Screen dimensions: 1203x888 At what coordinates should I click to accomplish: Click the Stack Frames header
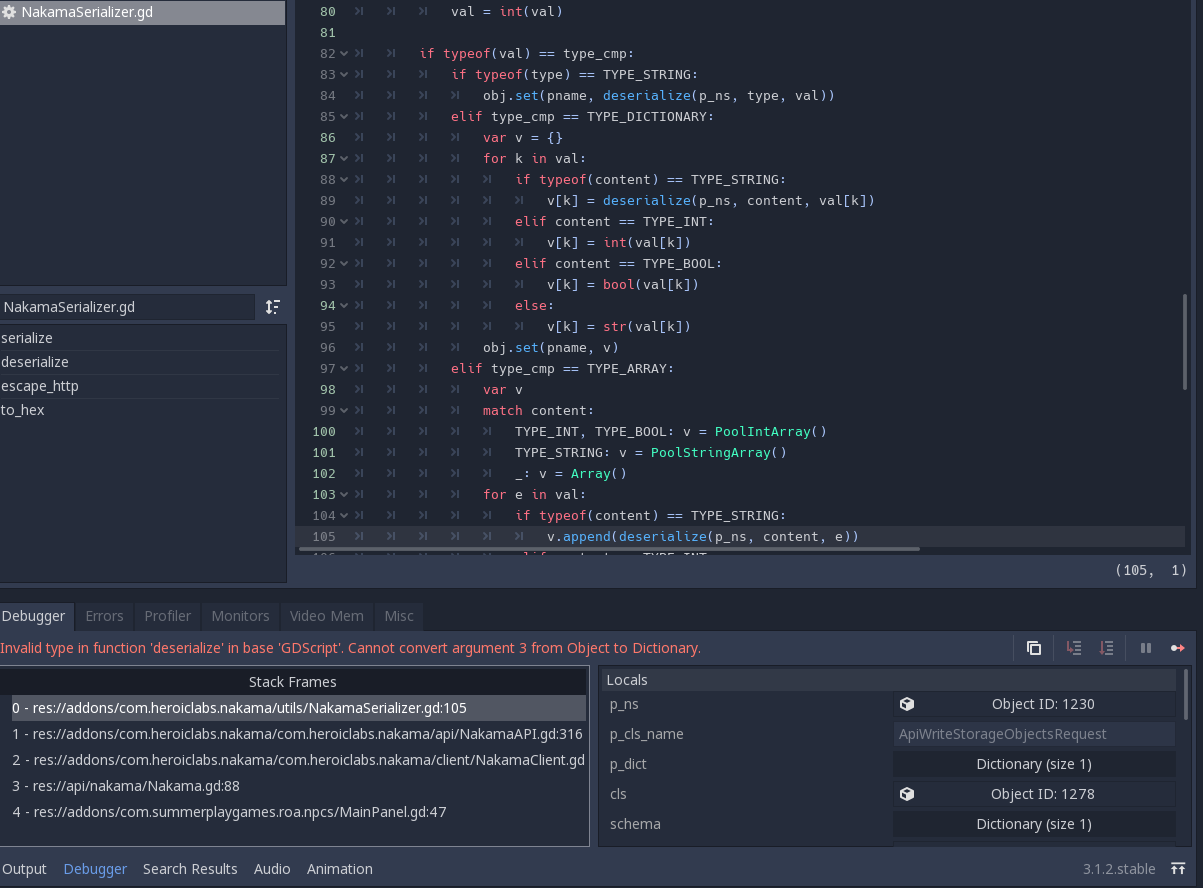[x=293, y=682]
